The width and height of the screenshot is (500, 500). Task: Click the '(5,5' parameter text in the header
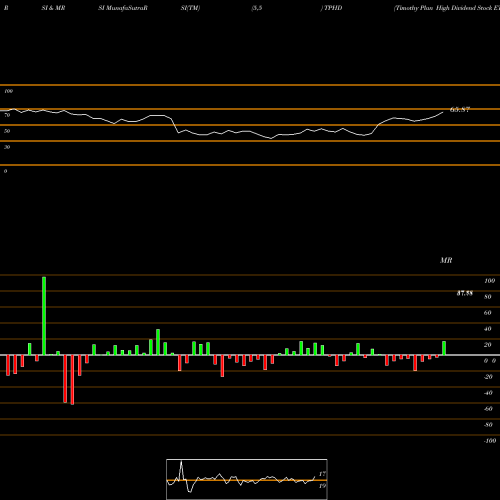pos(257,8)
